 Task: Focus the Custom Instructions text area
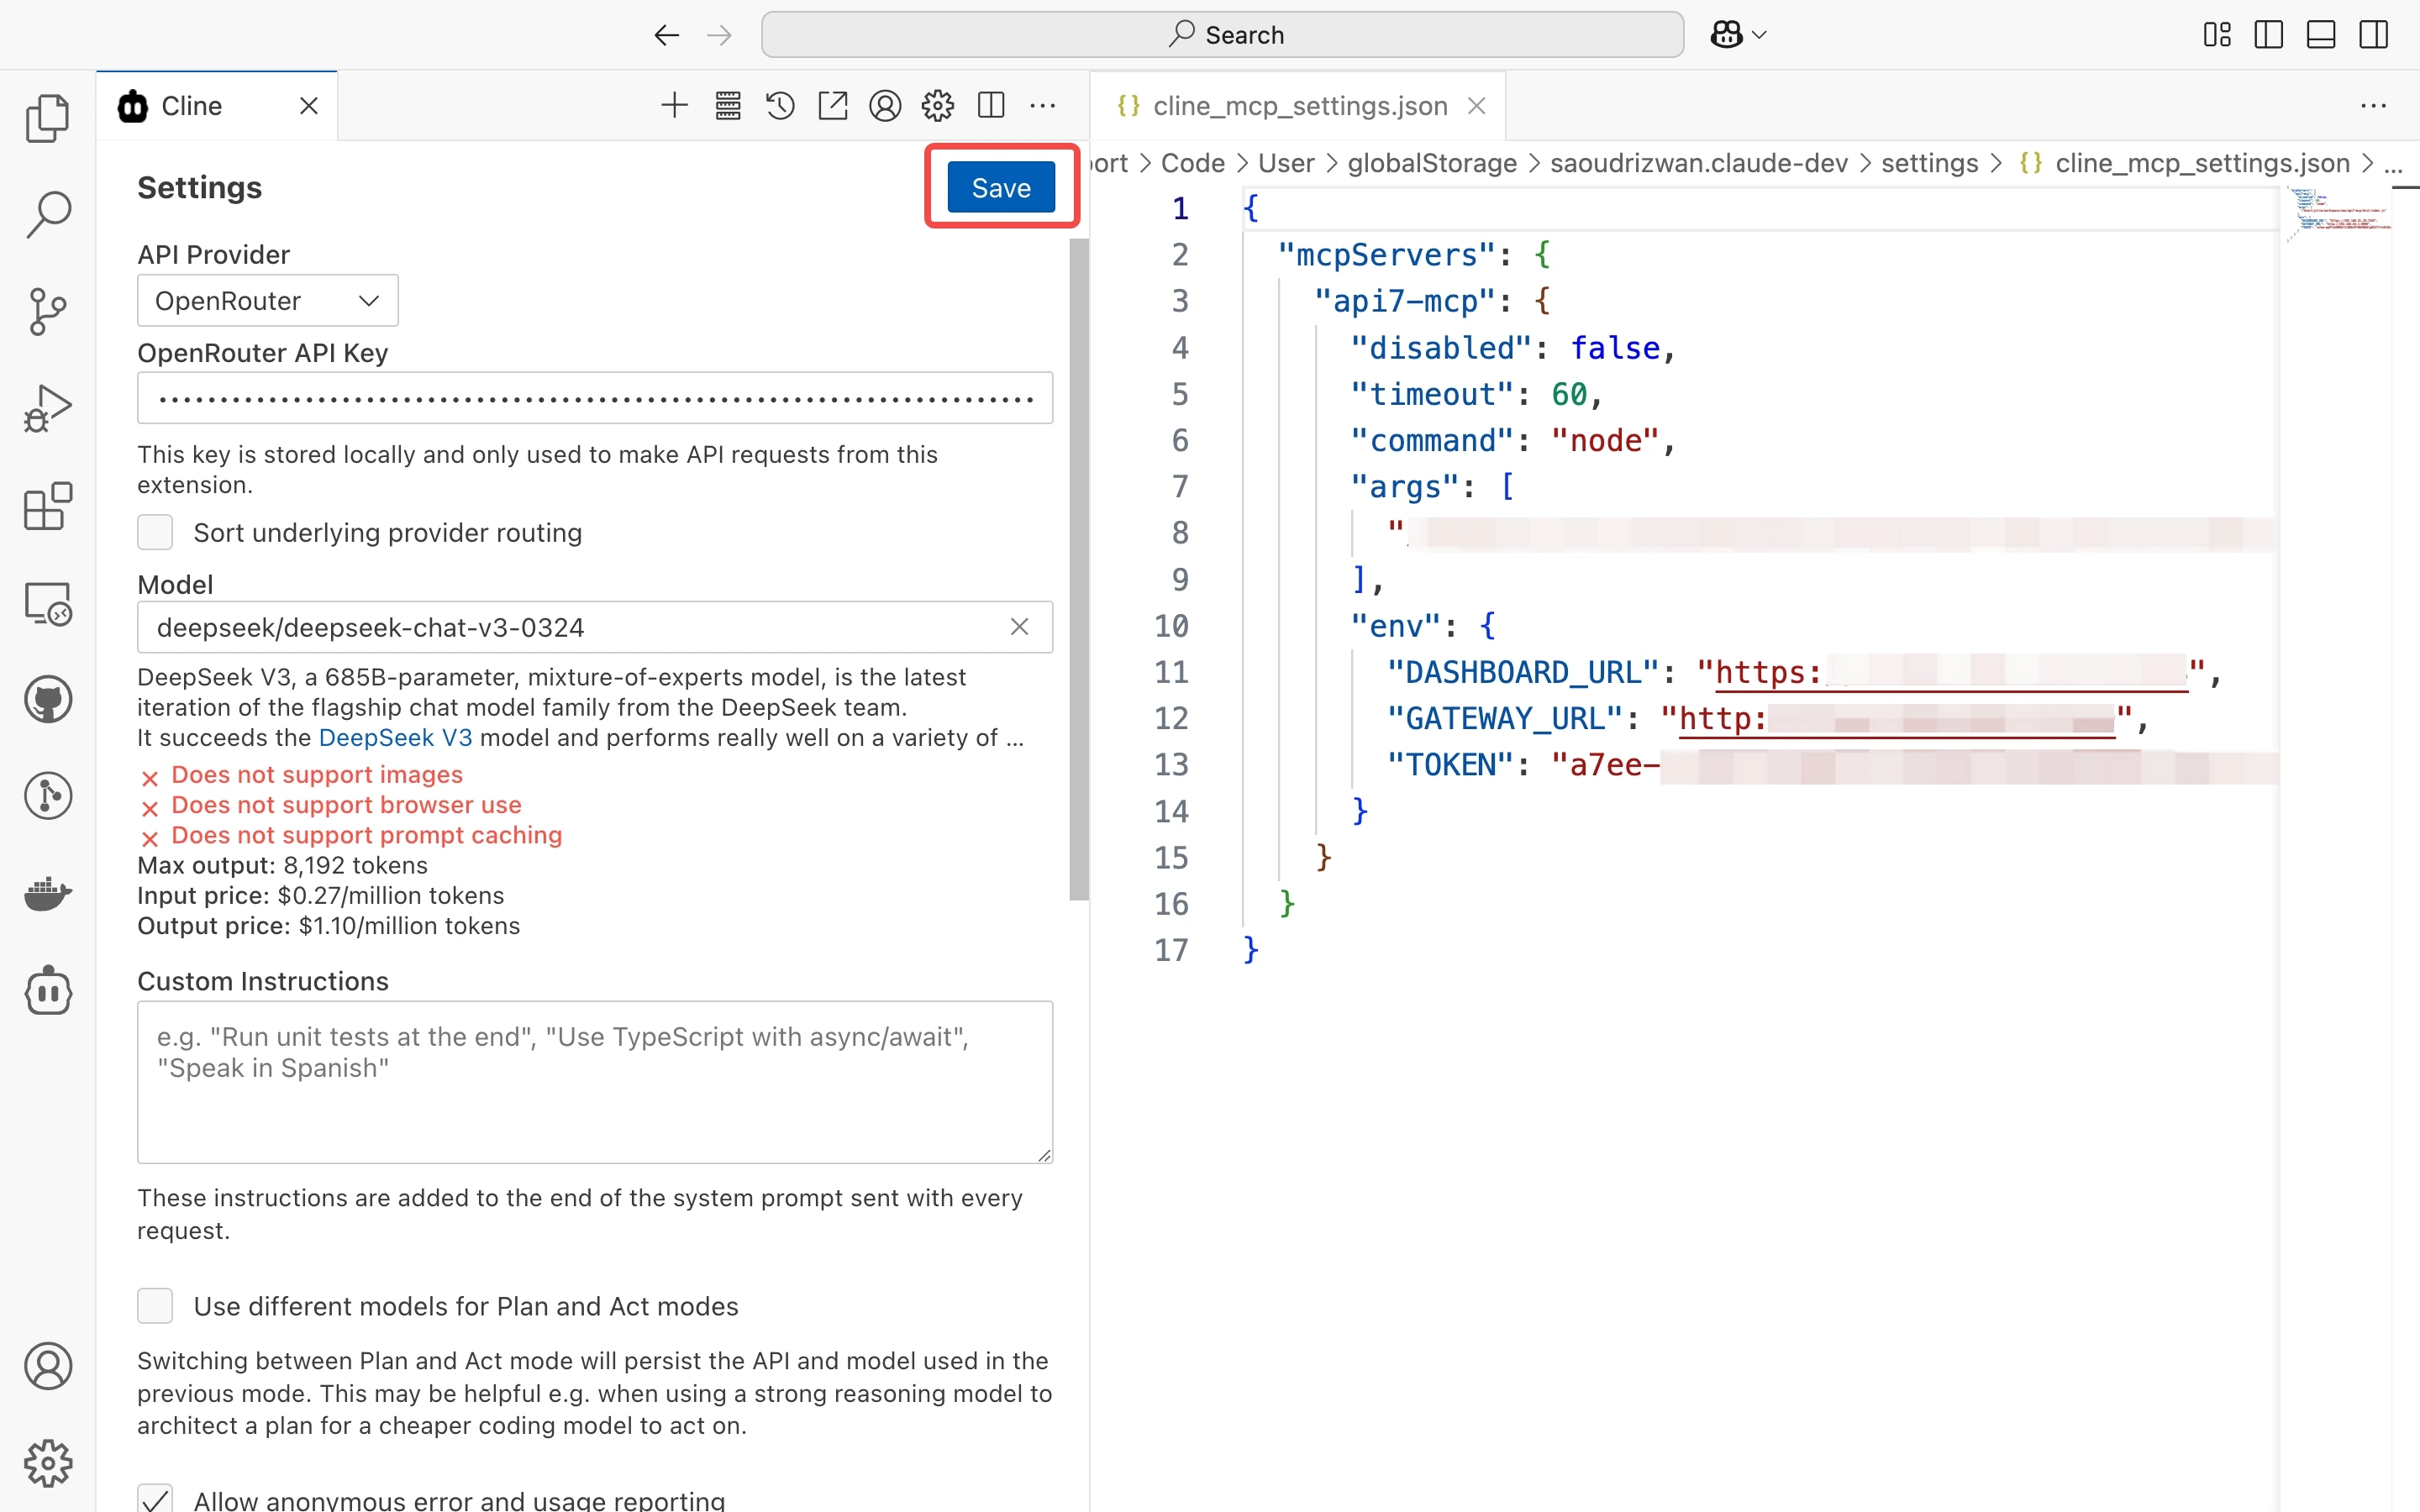tap(595, 1082)
